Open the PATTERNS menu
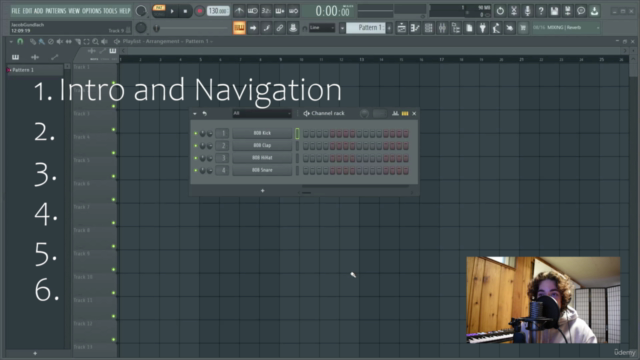The width and height of the screenshot is (640, 360). coord(56,11)
